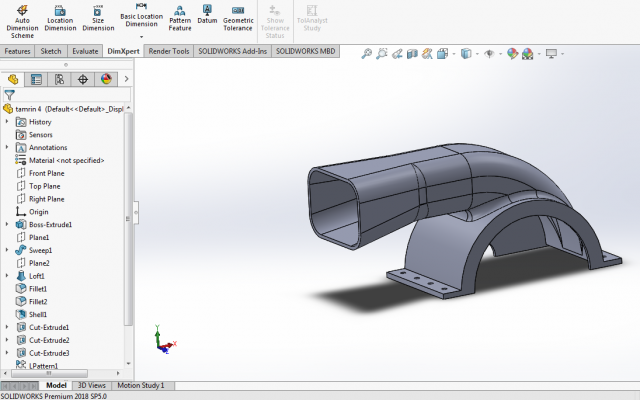Switch to 3D Views bottom tab

pyautogui.click(x=91, y=385)
